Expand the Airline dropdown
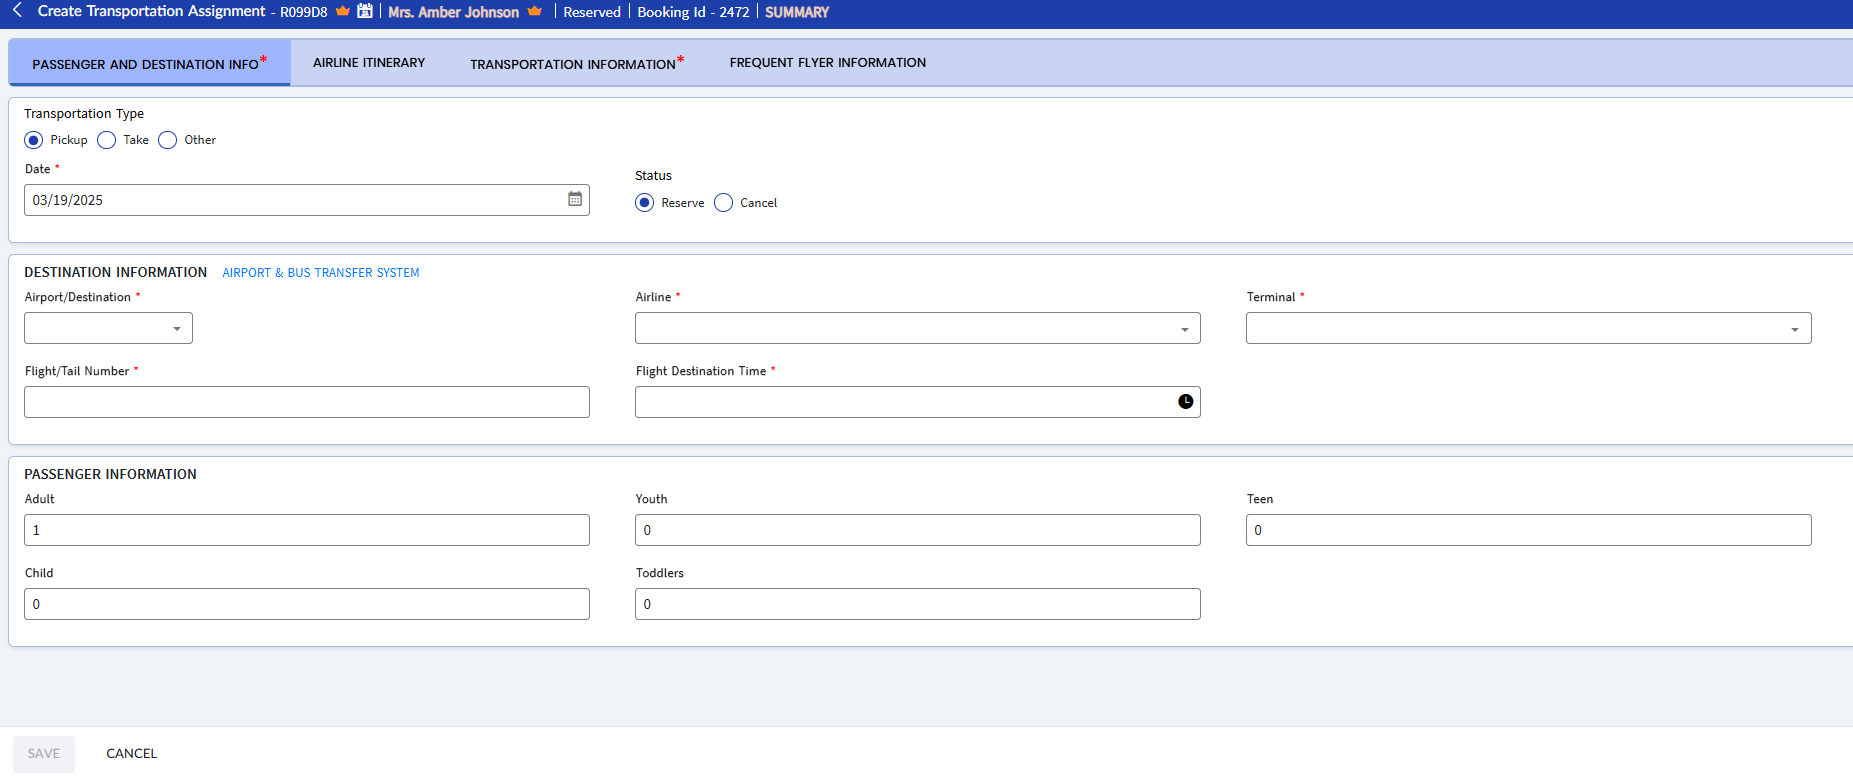 point(917,328)
